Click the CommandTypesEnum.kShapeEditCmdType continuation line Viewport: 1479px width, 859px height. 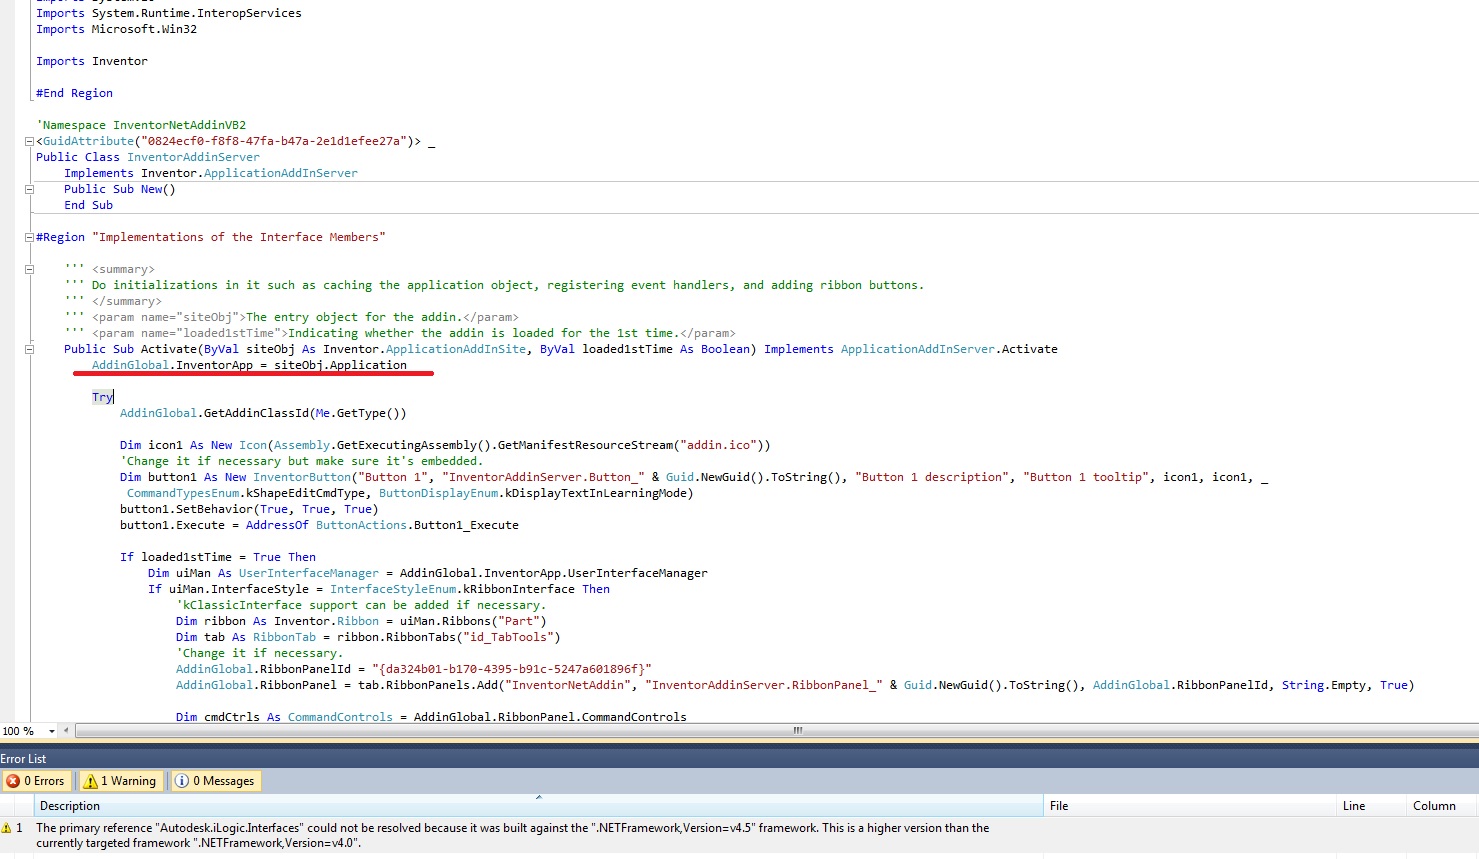tap(410, 493)
